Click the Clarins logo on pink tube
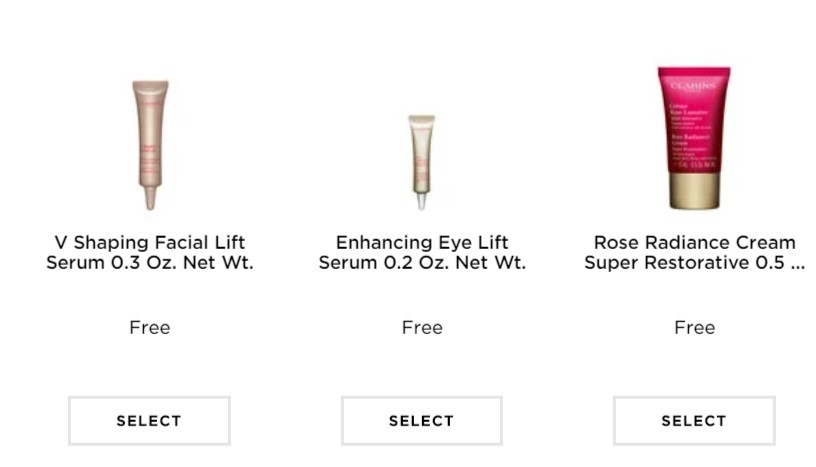Image resolution: width=816 pixels, height=467 pixels. (x=693, y=86)
